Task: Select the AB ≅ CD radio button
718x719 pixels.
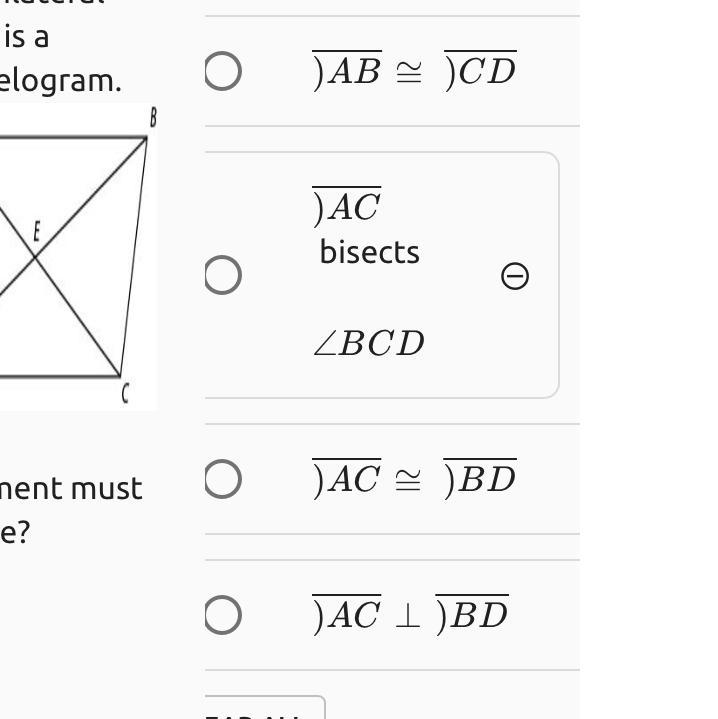Action: pyautogui.click(x=222, y=71)
